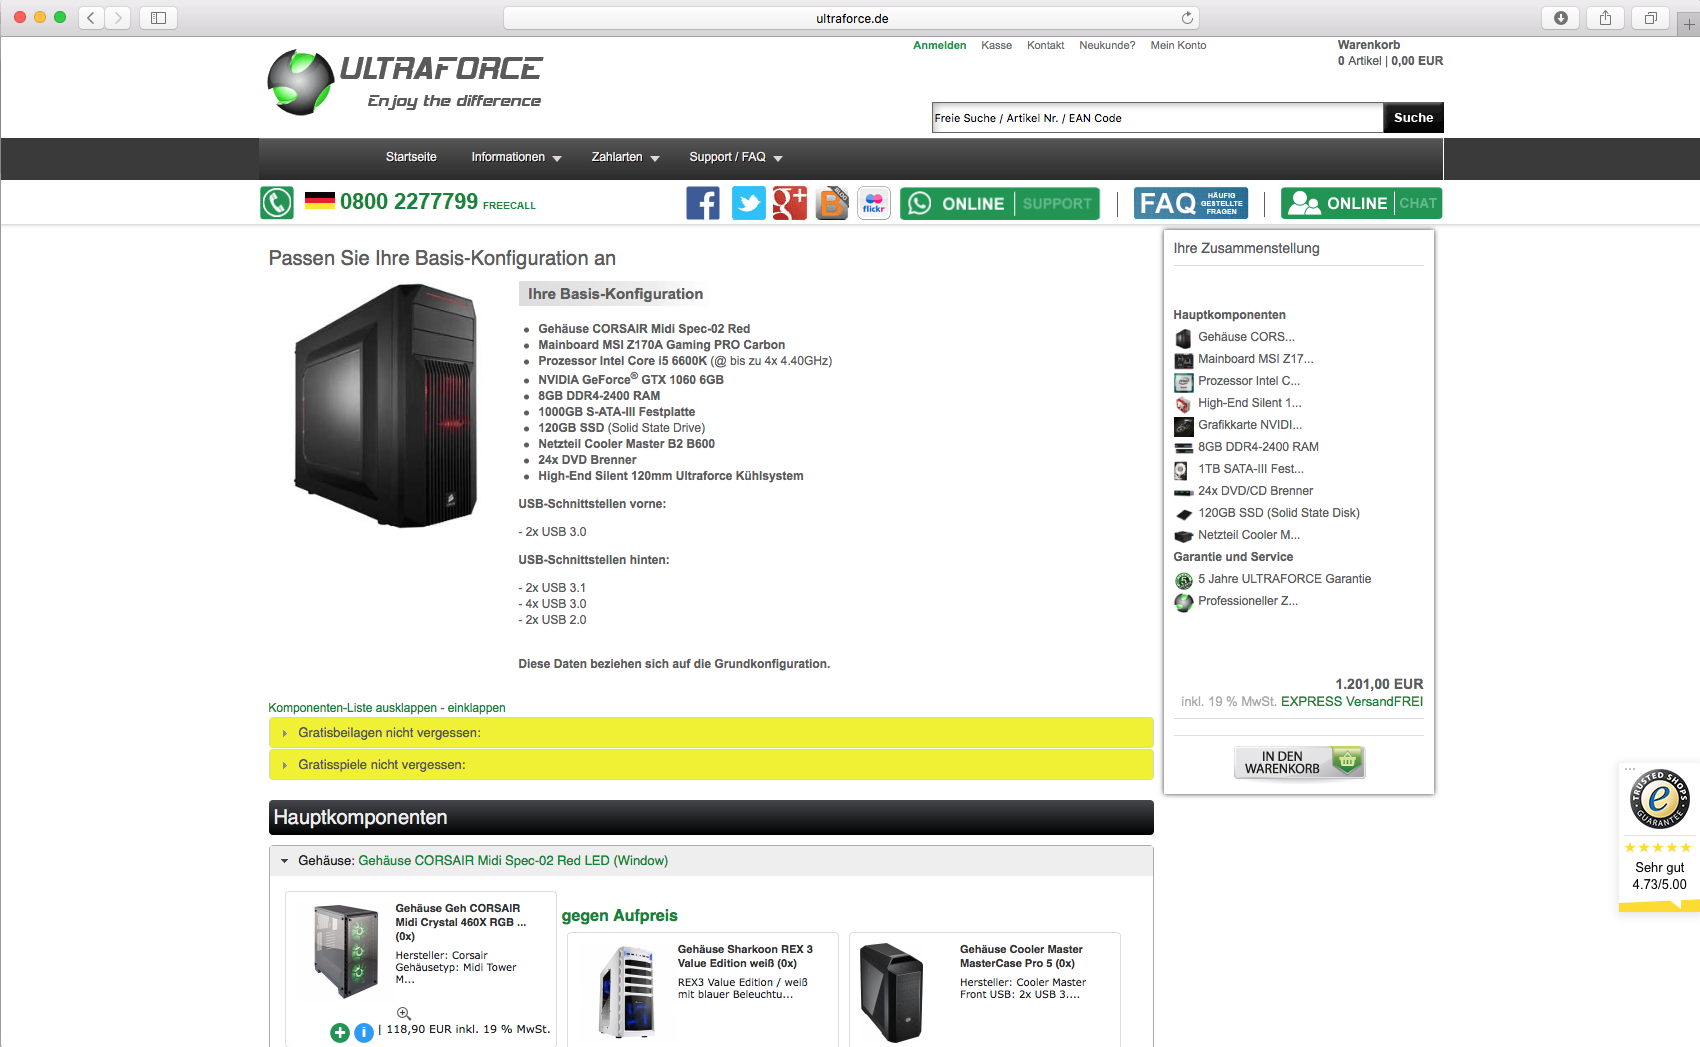Open the Google Plus social icon

point(790,203)
